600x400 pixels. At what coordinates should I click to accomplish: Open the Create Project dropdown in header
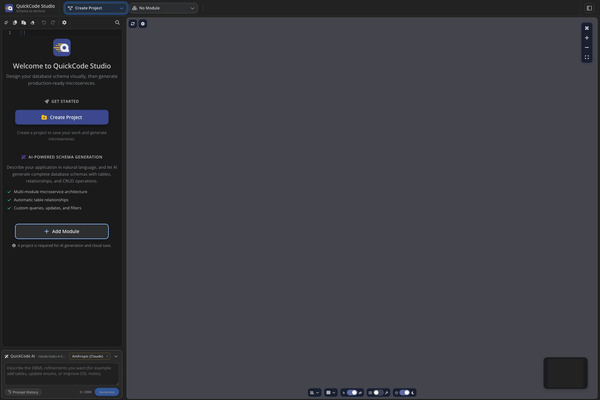pos(95,8)
